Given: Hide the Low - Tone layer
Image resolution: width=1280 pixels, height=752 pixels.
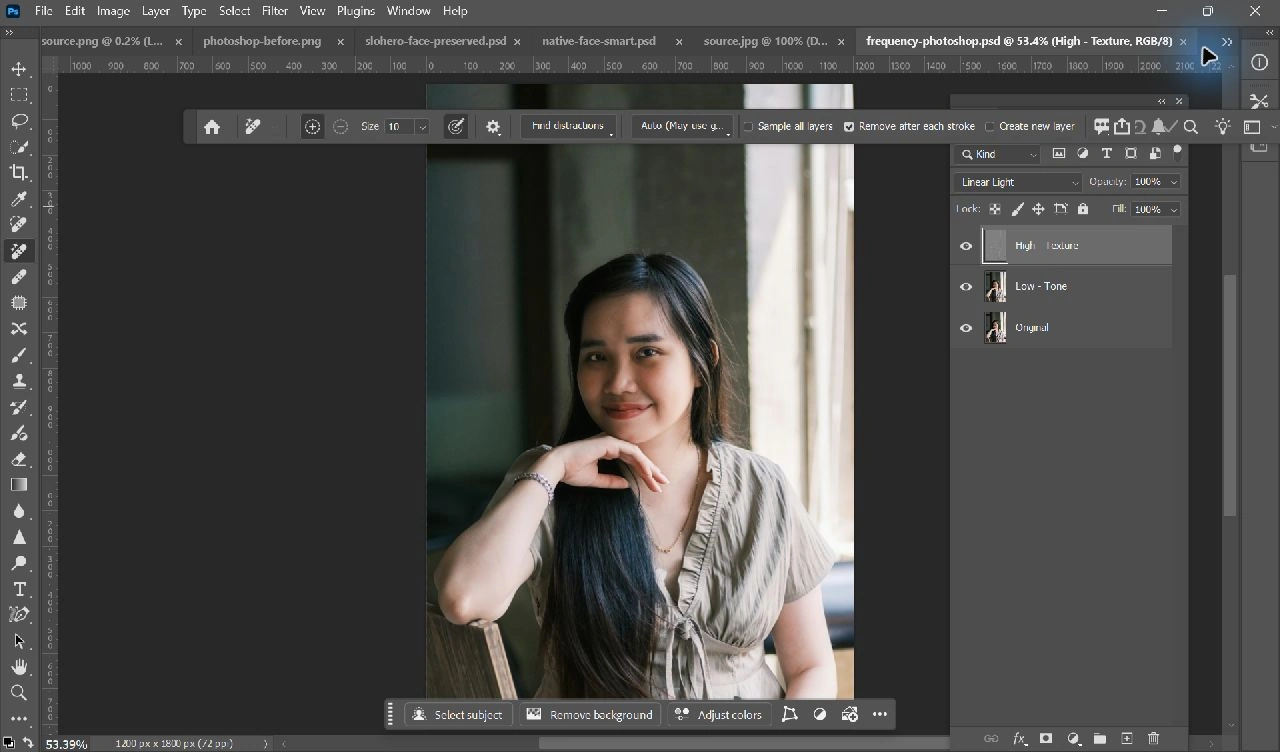Looking at the screenshot, I should coord(966,287).
